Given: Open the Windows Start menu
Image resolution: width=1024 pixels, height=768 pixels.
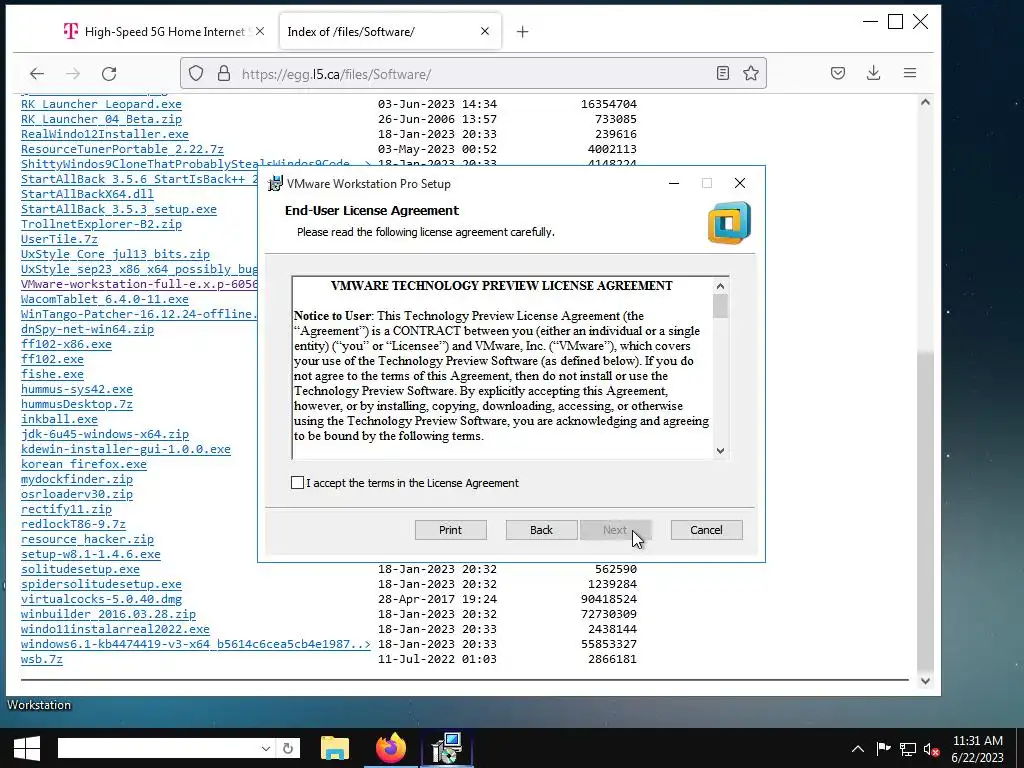Looking at the screenshot, I should [x=27, y=748].
